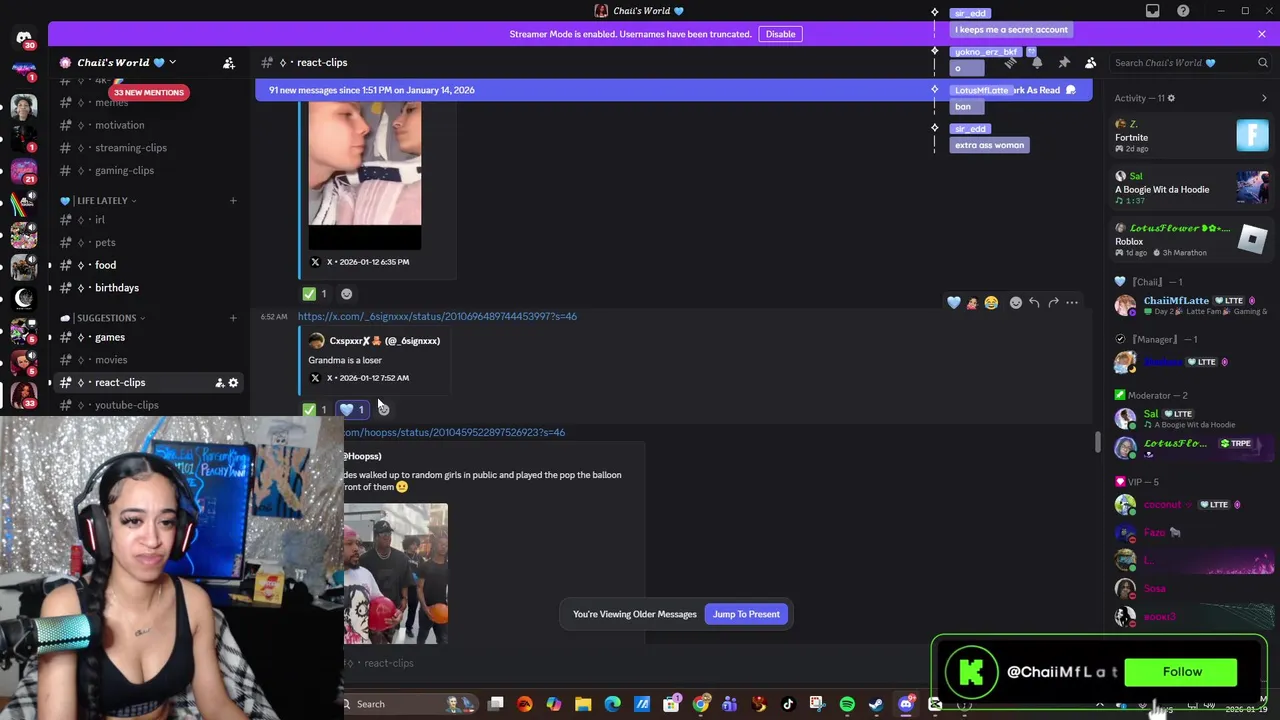Viewport: 1280px width, 720px height.
Task: Open the Invite People icon beside Chaii's World
Action: click(229, 63)
